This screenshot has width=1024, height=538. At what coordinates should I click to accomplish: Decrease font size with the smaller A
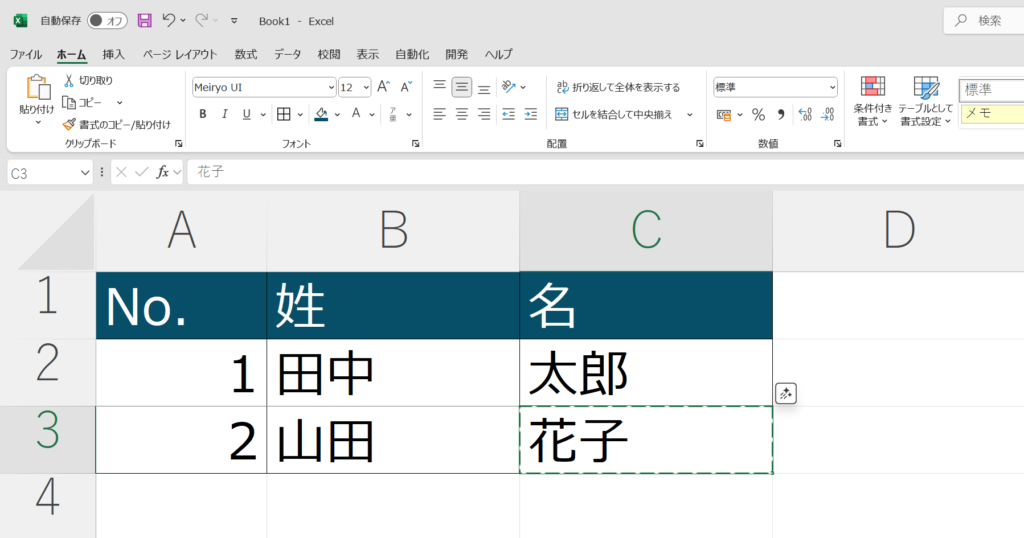[x=406, y=87]
